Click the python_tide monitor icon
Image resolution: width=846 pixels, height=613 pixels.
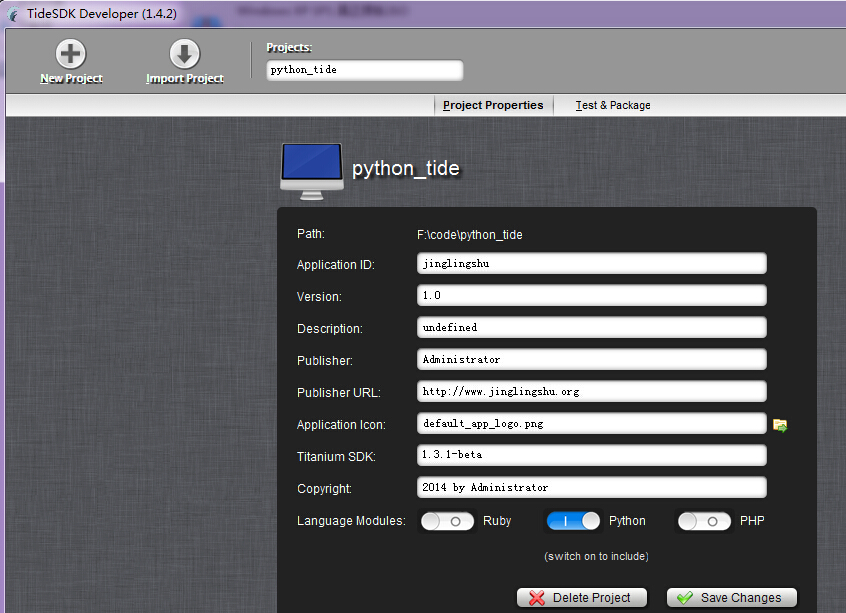click(x=312, y=171)
